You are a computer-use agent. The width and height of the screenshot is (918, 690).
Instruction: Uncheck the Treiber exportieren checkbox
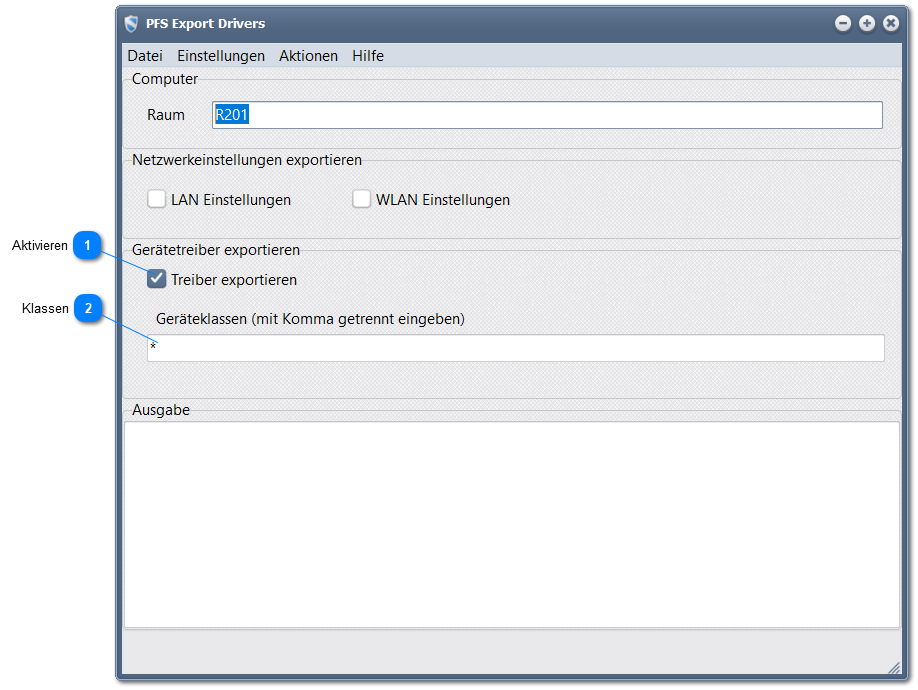(x=157, y=279)
